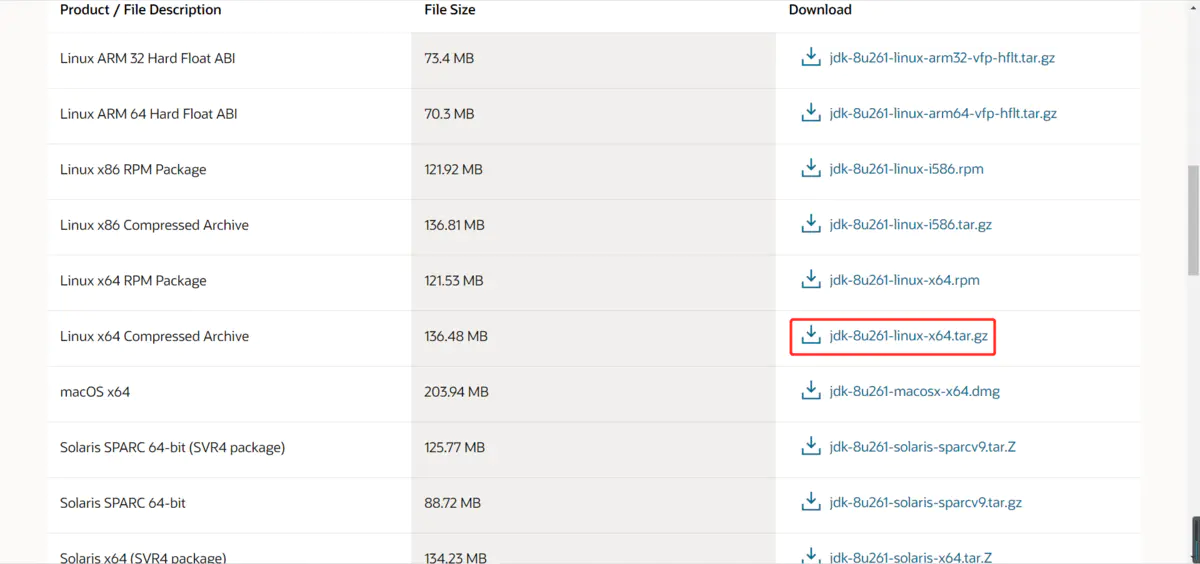Select Linux x64 RPM Package text
Screen dimensions: 1200x564
pos(133,281)
